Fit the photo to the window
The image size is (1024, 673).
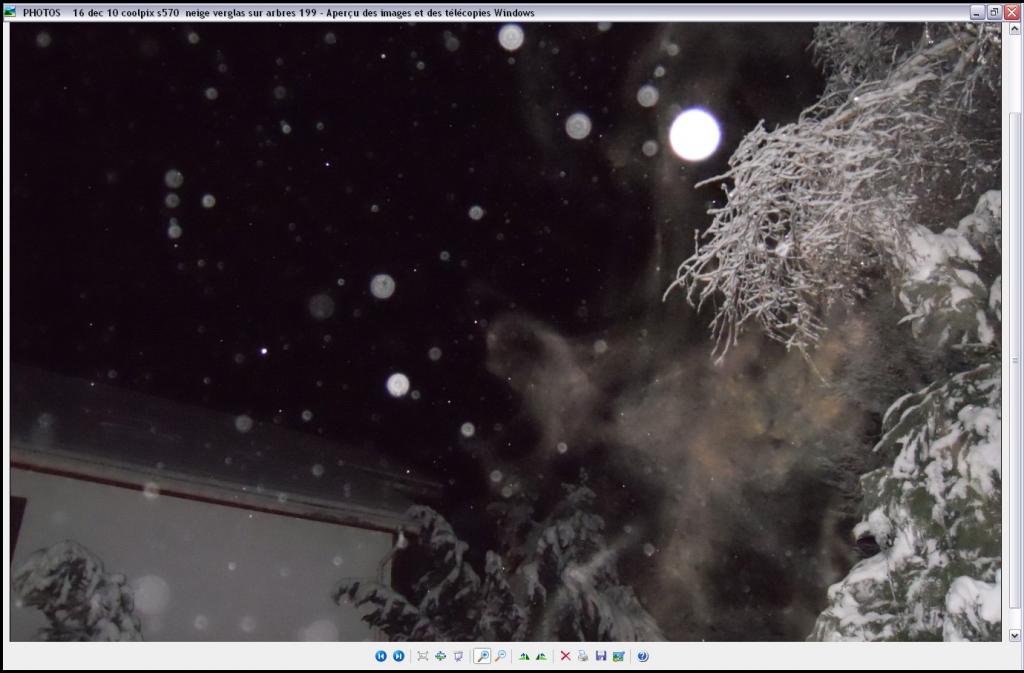pos(423,656)
